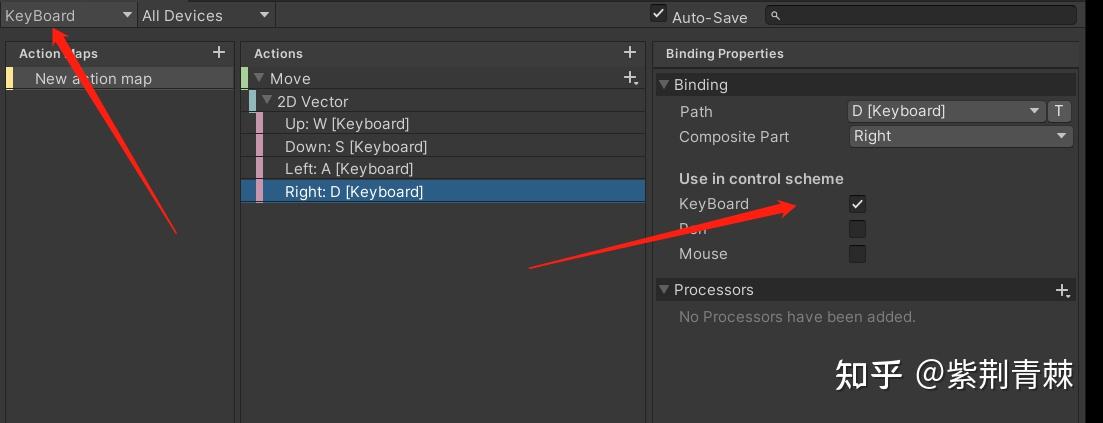Collapse the Move action

pos(260,78)
